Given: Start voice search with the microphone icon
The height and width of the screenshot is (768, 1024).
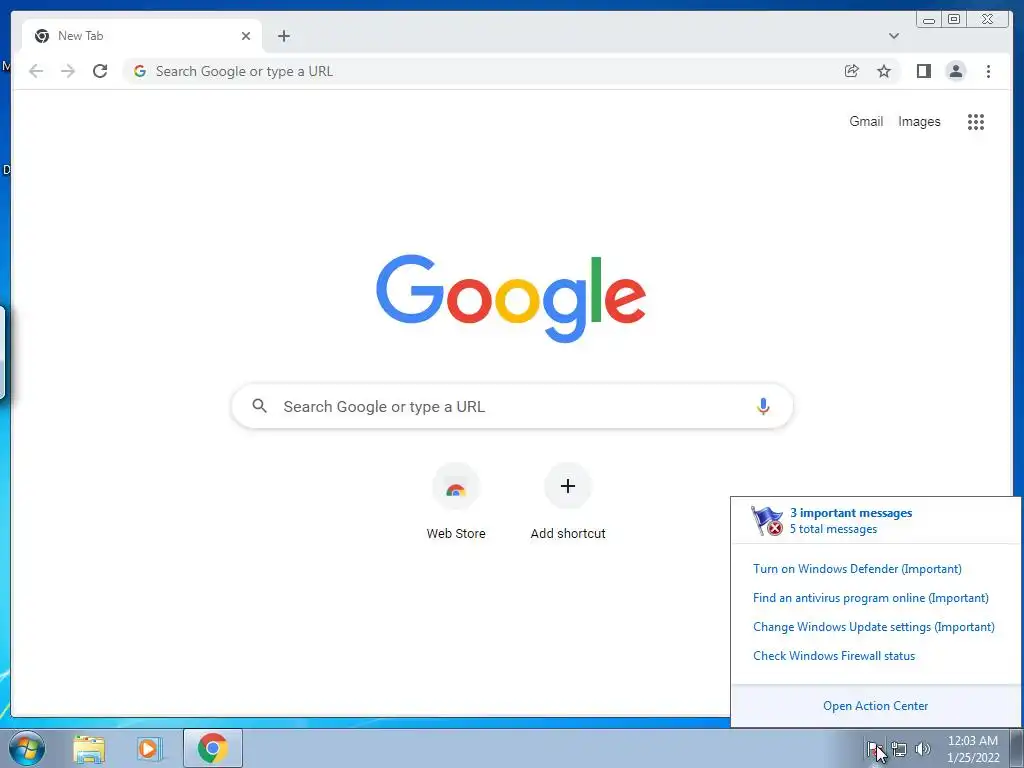Looking at the screenshot, I should point(763,406).
